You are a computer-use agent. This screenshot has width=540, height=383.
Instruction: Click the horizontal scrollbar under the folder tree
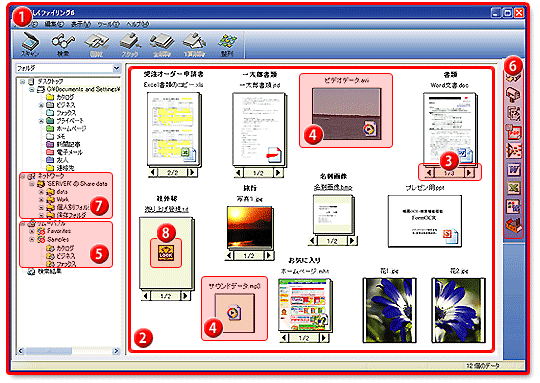click(x=68, y=351)
